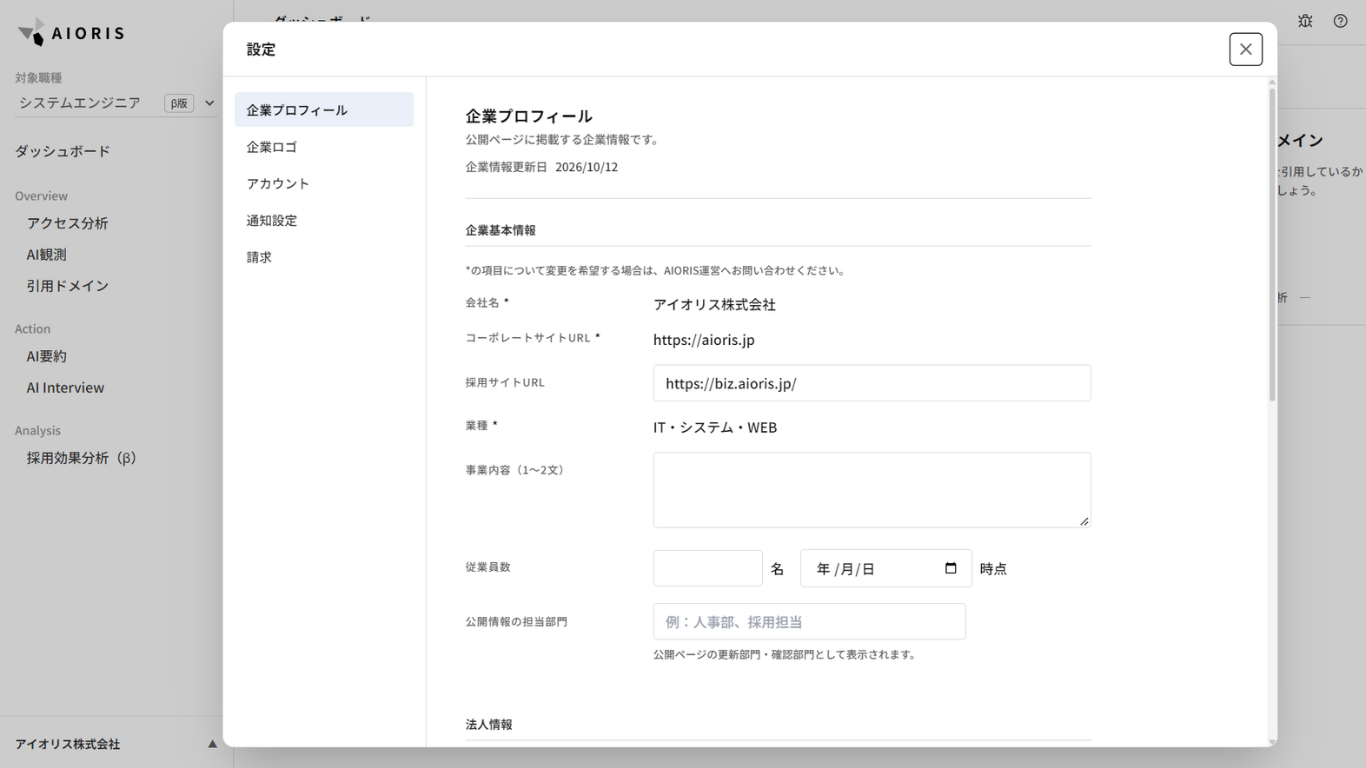Select 引用ドメイン in the sidebar
1366x768 pixels.
(68, 286)
